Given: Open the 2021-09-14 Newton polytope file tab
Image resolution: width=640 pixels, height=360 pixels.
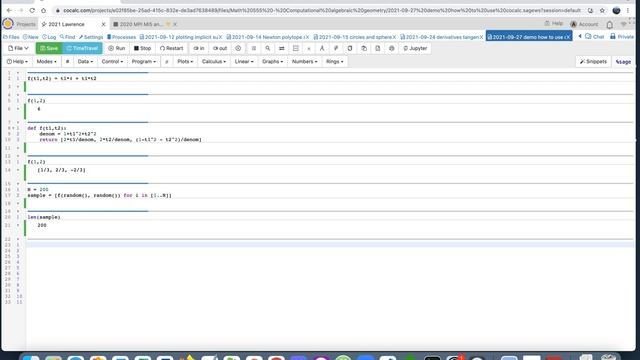Looking at the screenshot, I should (x=267, y=37).
